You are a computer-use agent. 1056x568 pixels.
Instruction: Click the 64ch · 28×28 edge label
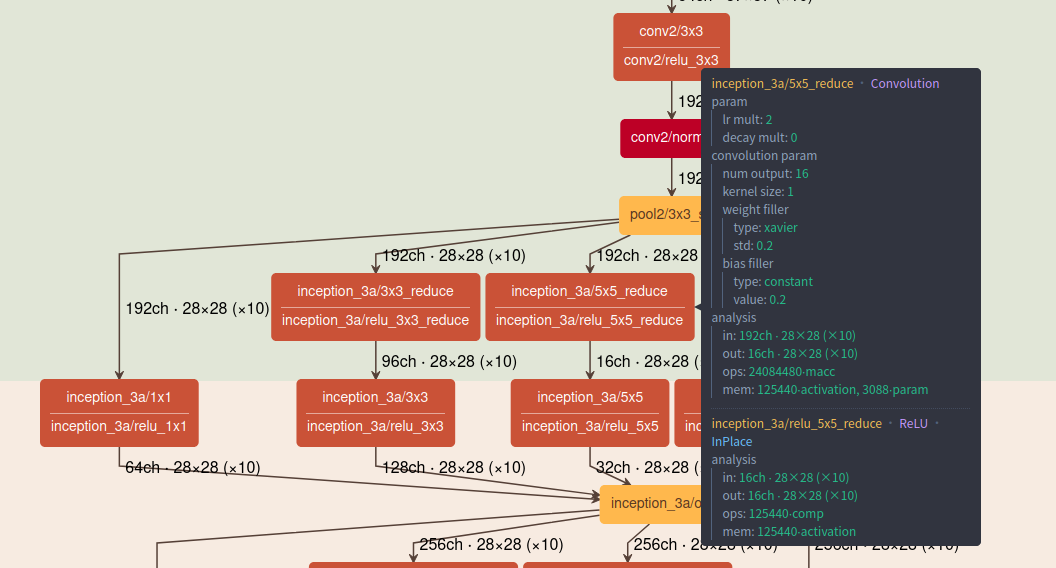coord(192,467)
